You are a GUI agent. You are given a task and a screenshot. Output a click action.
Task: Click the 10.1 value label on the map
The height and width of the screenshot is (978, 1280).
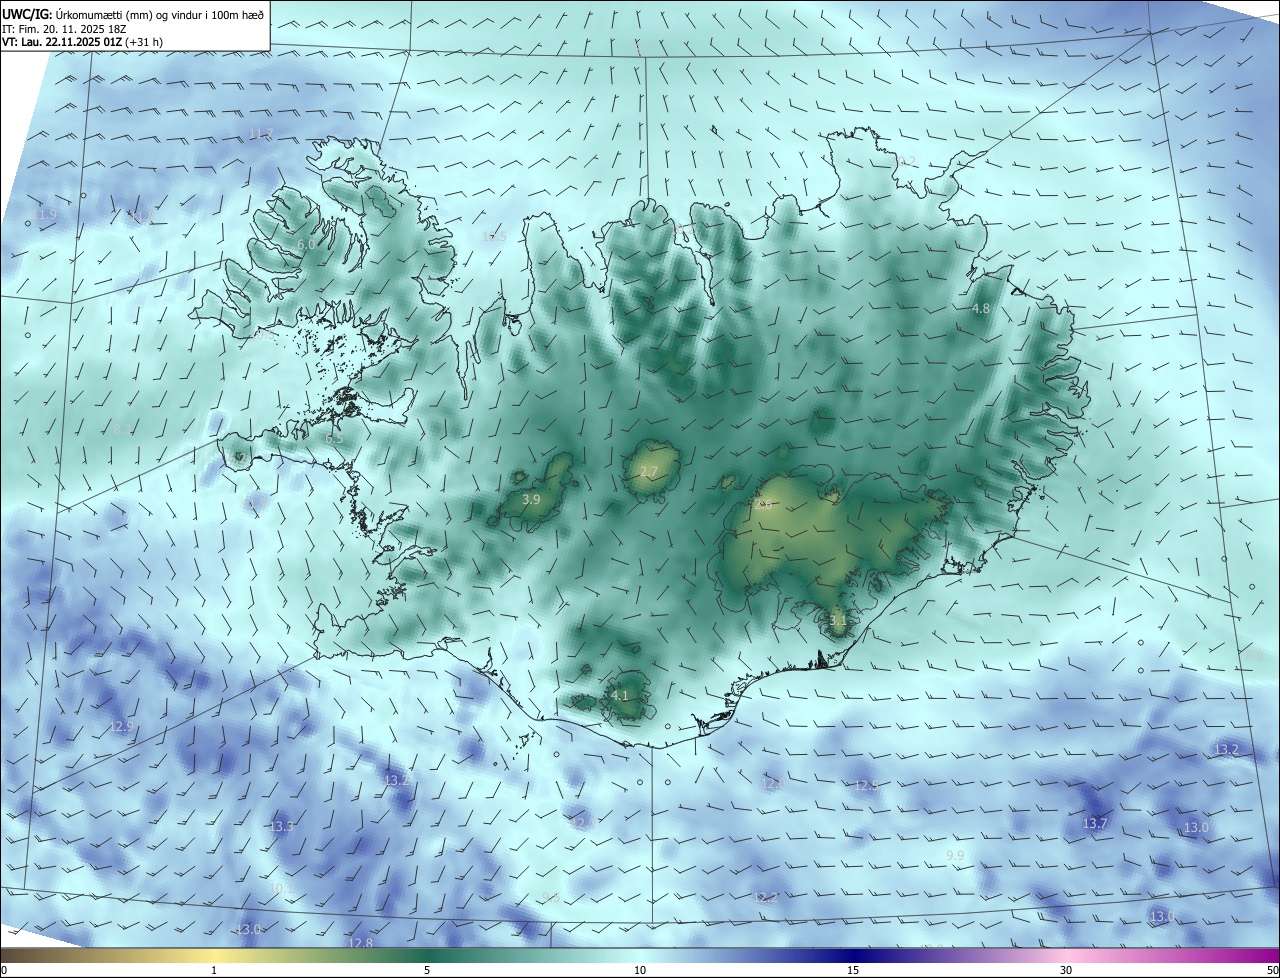pos(282,888)
